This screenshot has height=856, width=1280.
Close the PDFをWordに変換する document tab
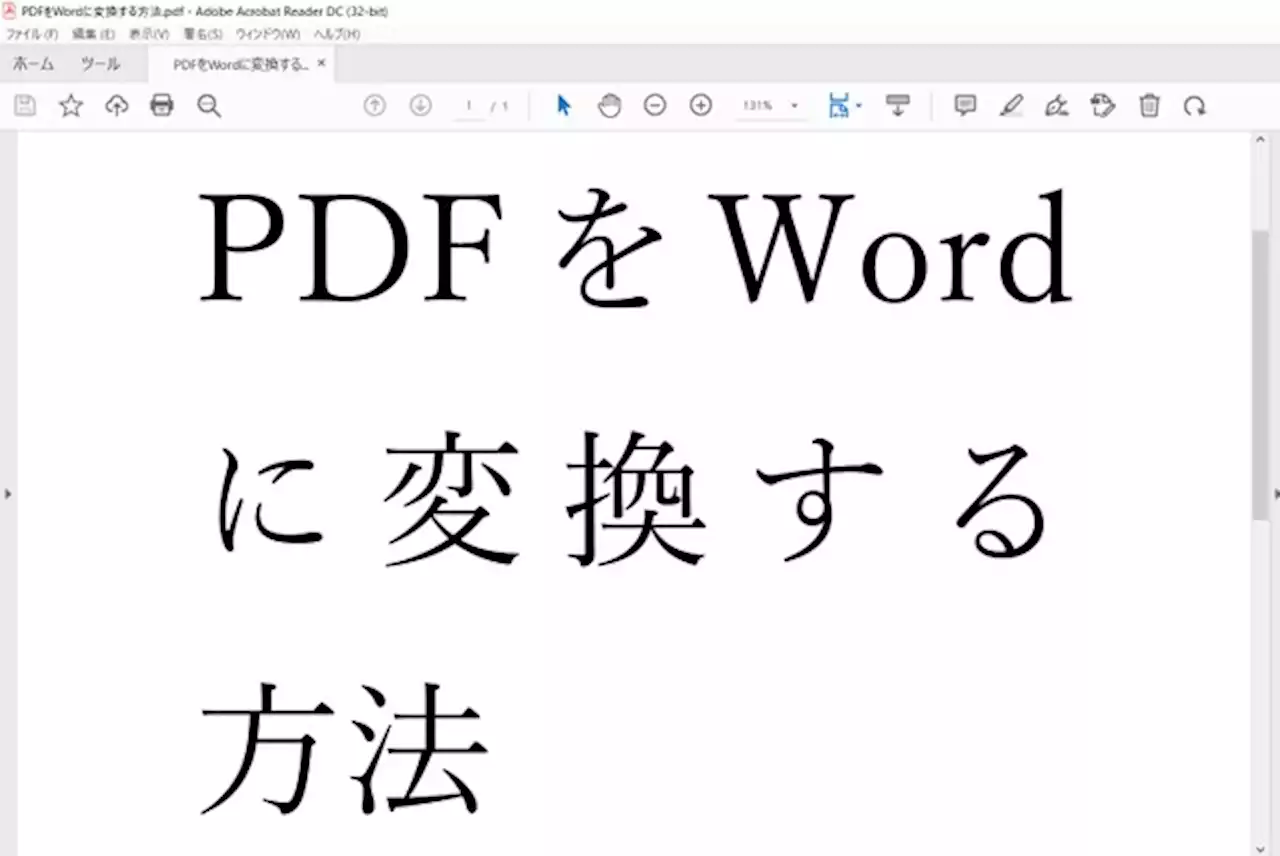(321, 63)
